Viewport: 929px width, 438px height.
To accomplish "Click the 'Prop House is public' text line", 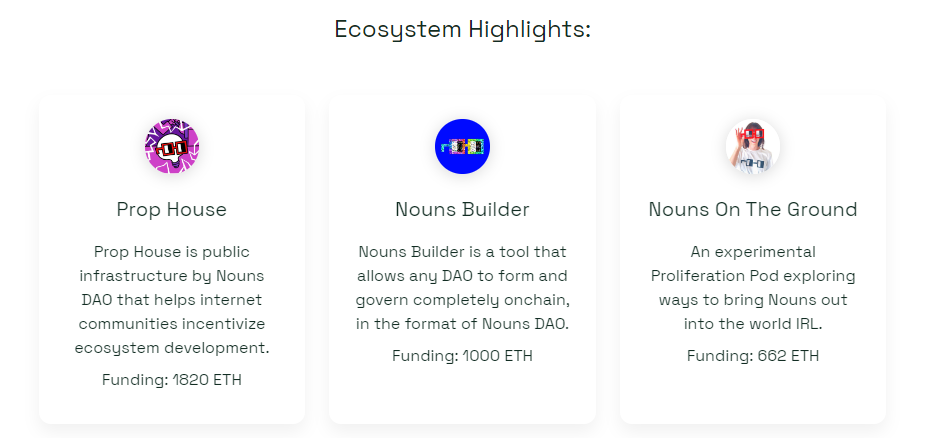I will click(172, 252).
